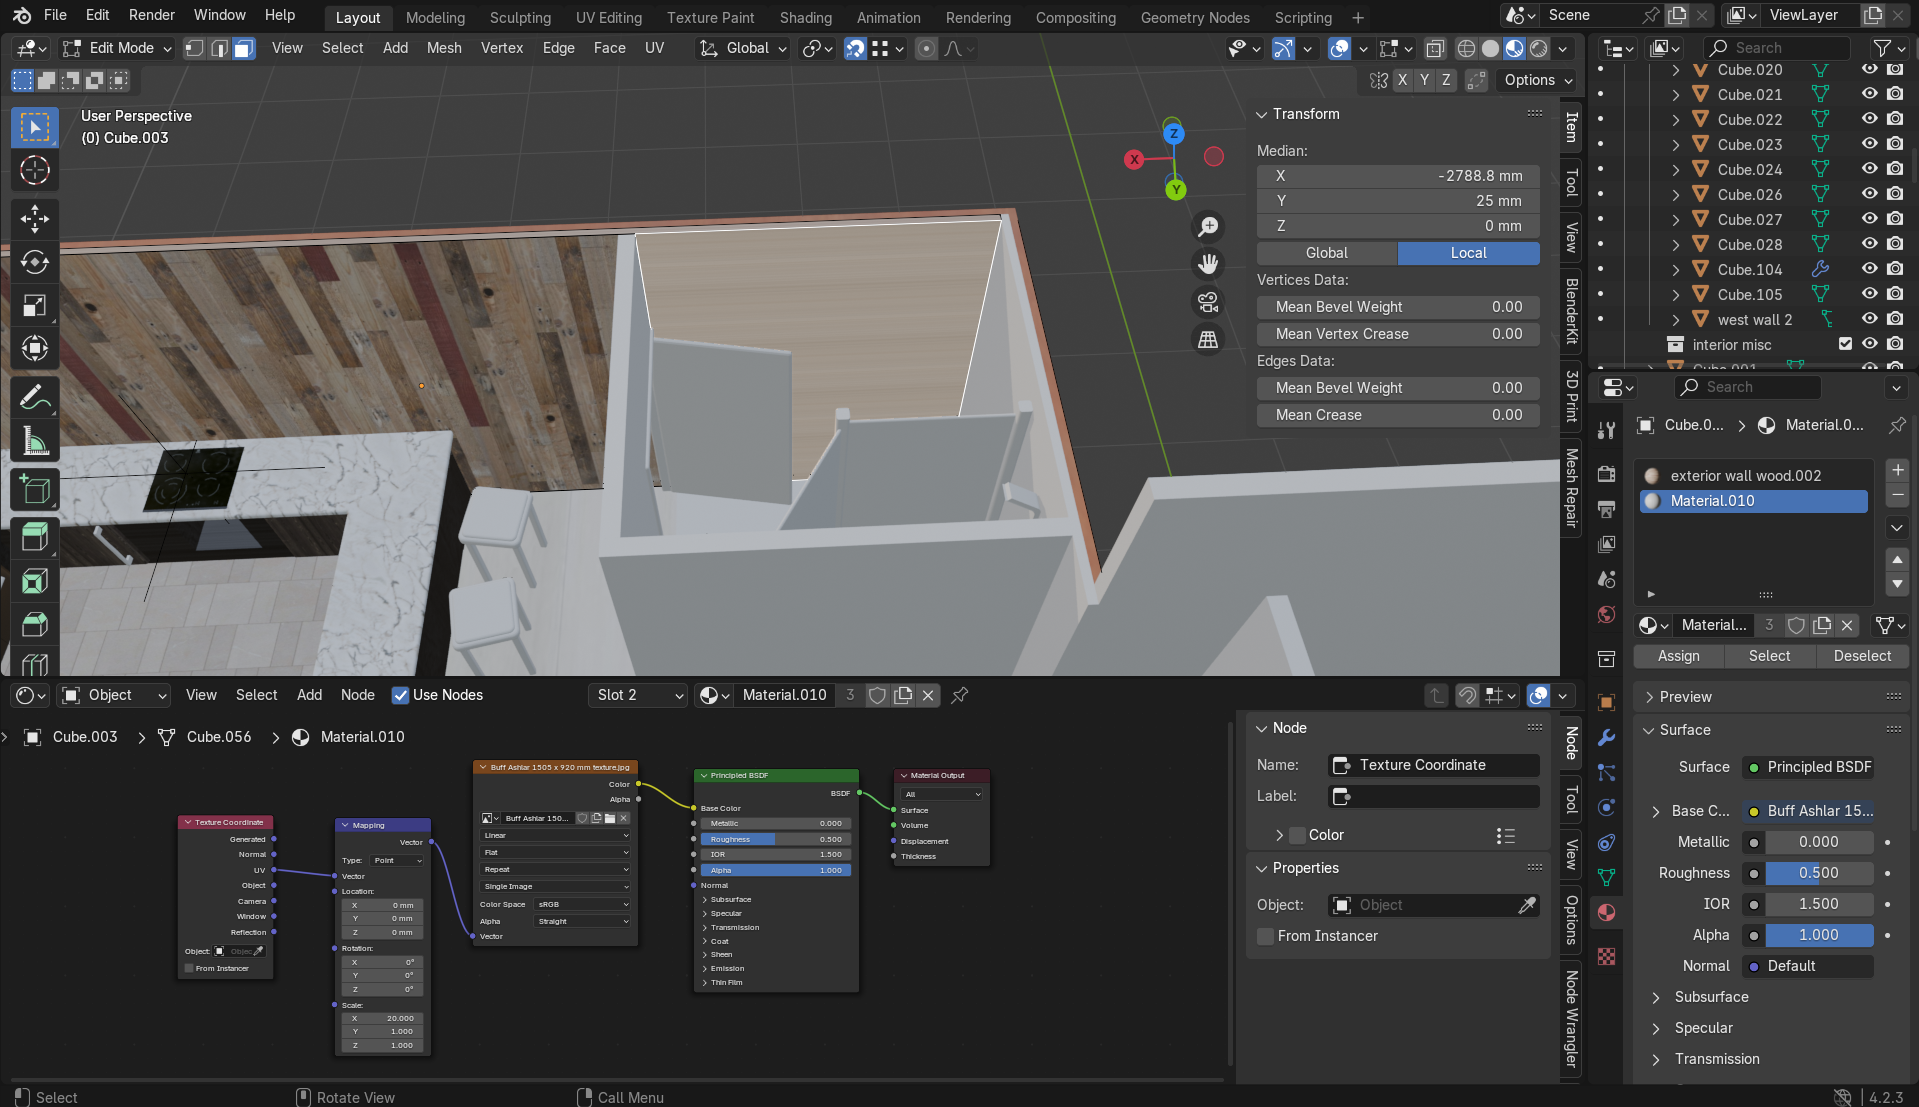Select exterior wall wood.002 material slot
The image size is (1919, 1107).
coord(1754,476)
